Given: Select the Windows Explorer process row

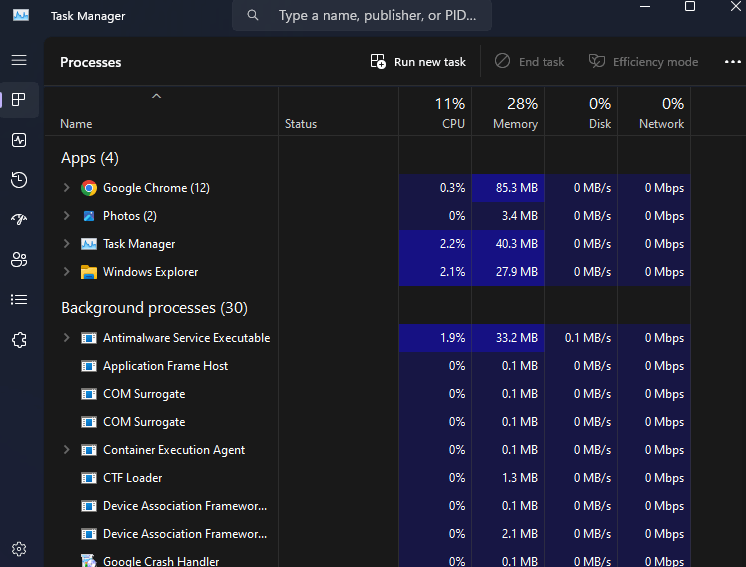Looking at the screenshot, I should [150, 272].
